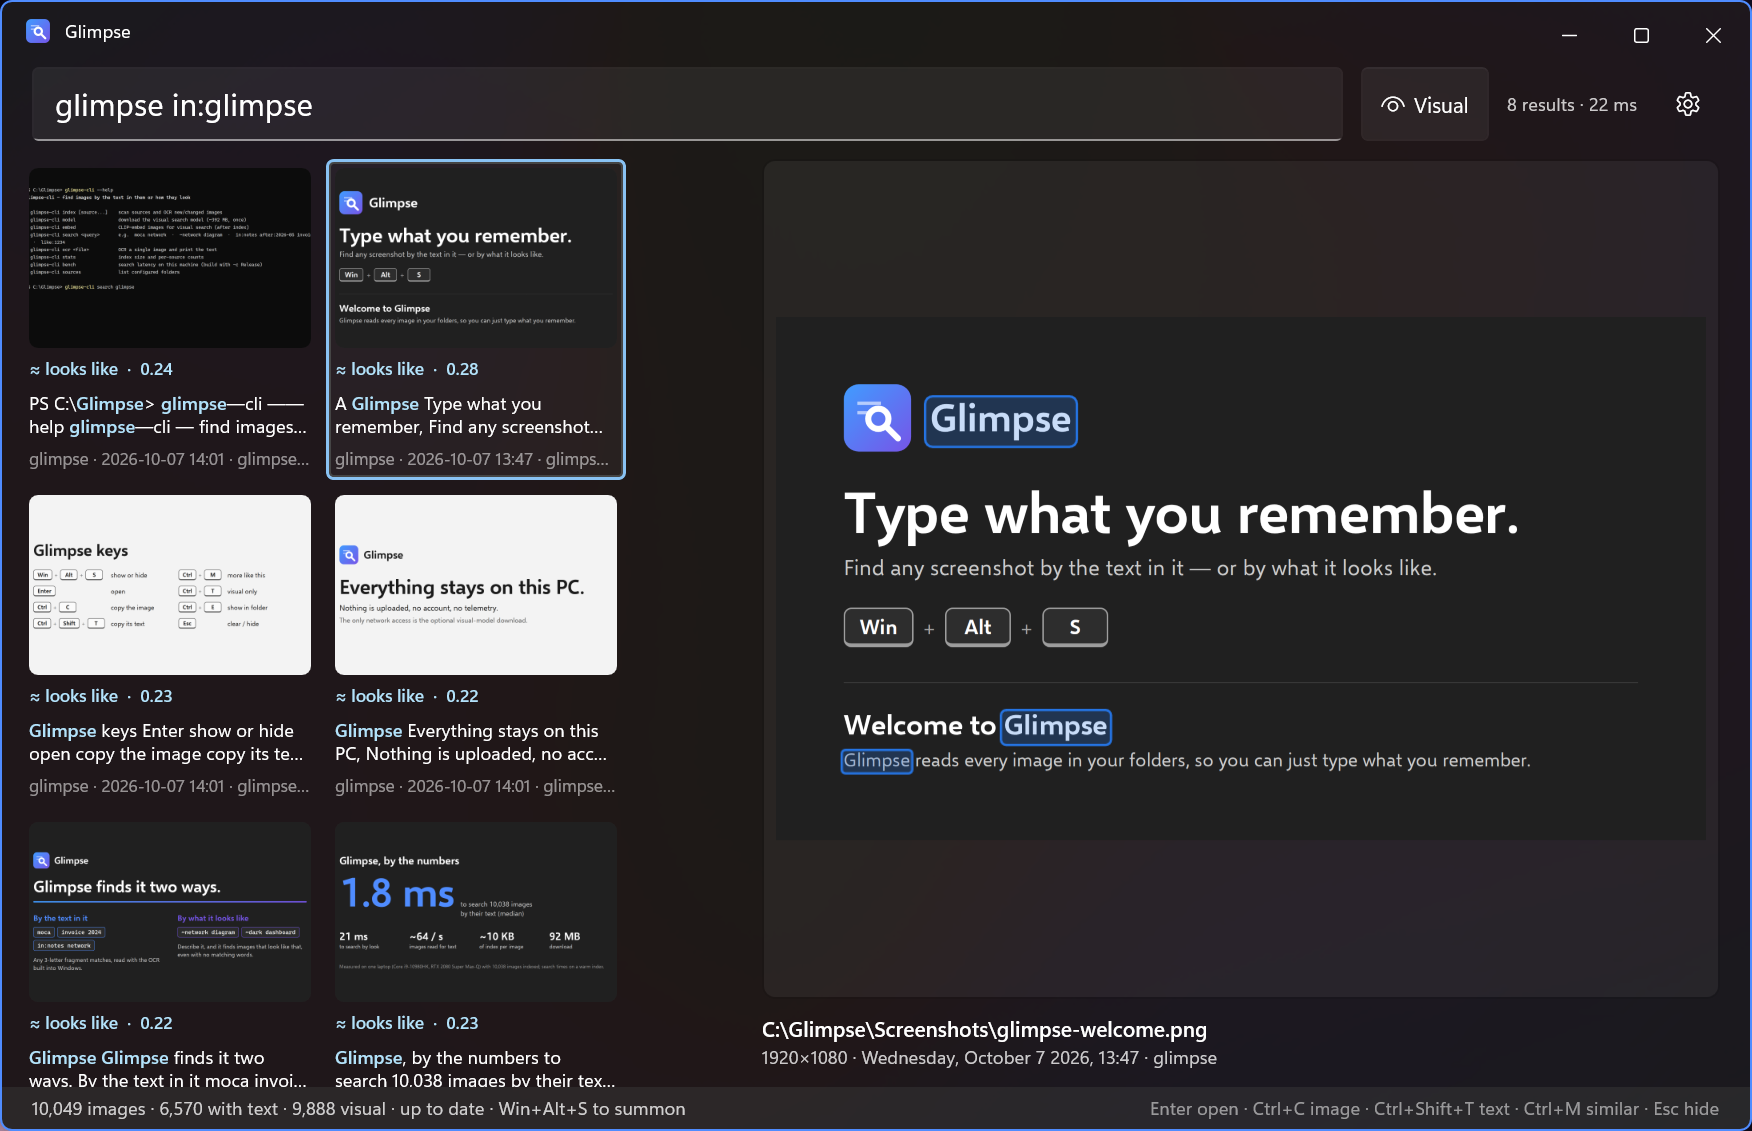Screen dimensions: 1752x1131
Task: Maximize the Glimpse window
Action: tap(1641, 35)
